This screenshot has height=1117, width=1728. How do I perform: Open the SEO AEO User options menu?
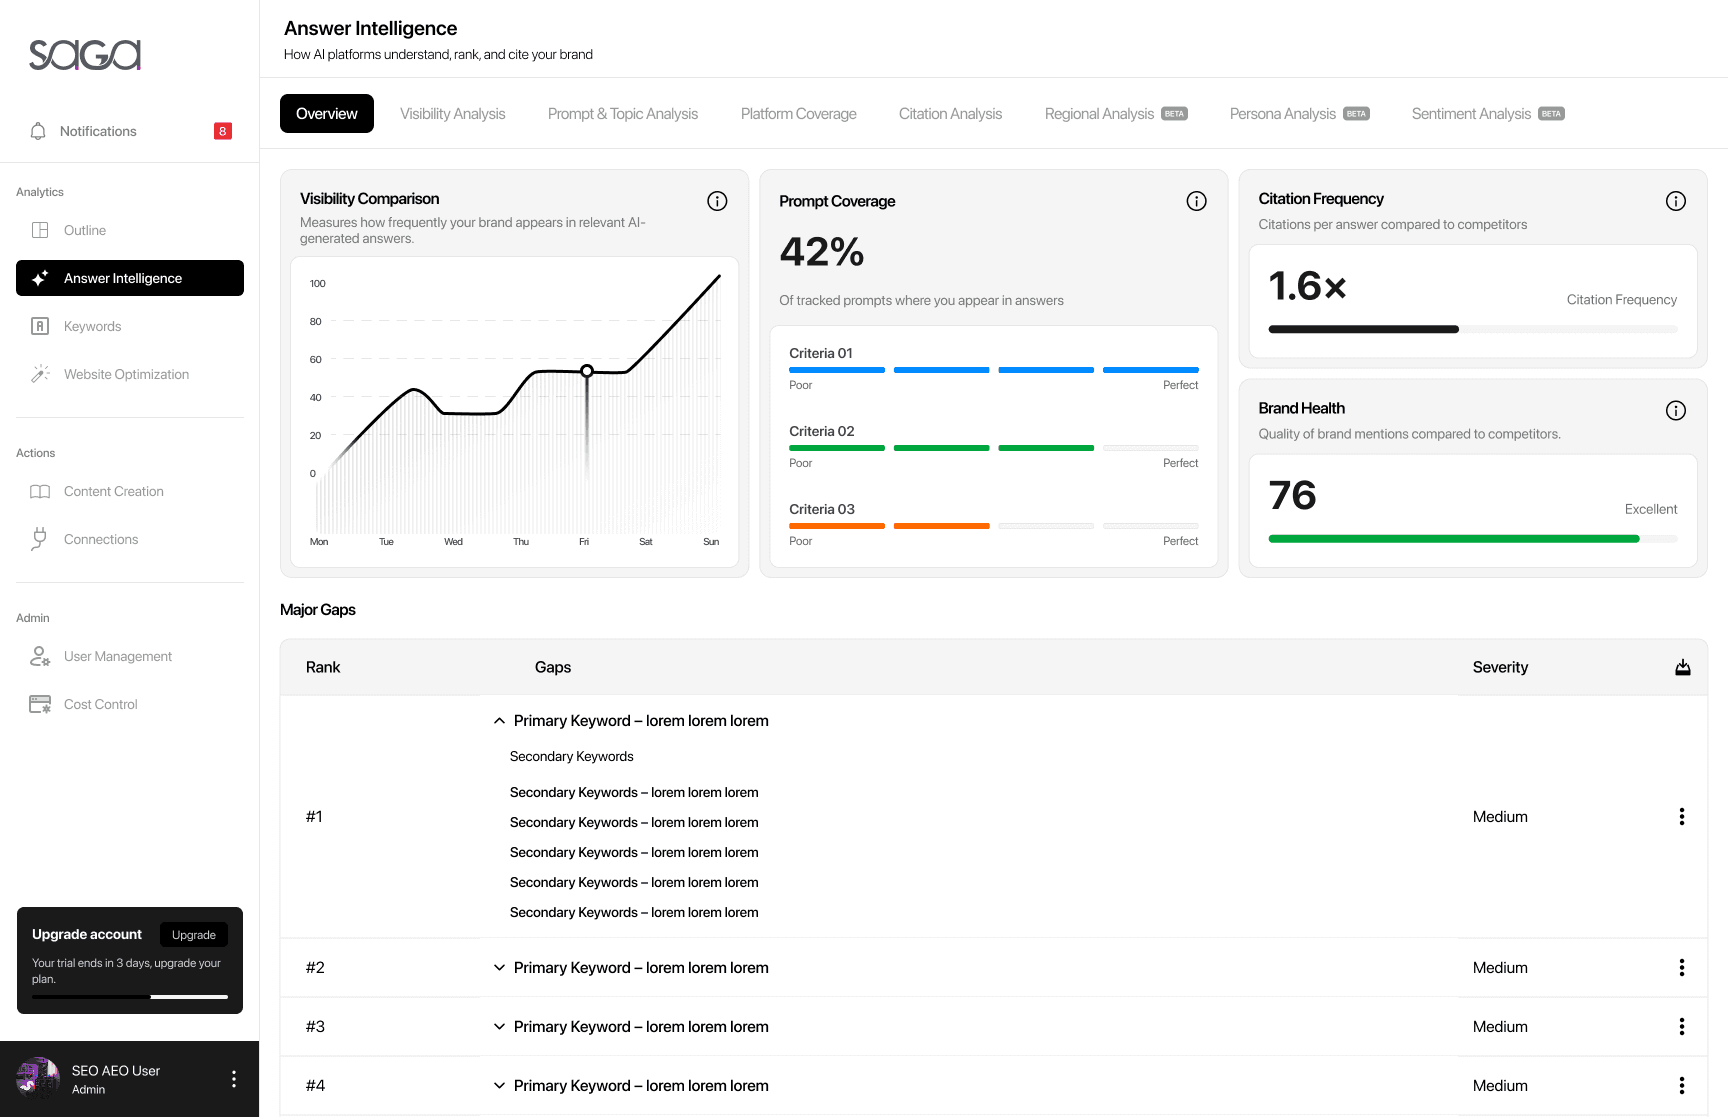pyautogui.click(x=234, y=1079)
